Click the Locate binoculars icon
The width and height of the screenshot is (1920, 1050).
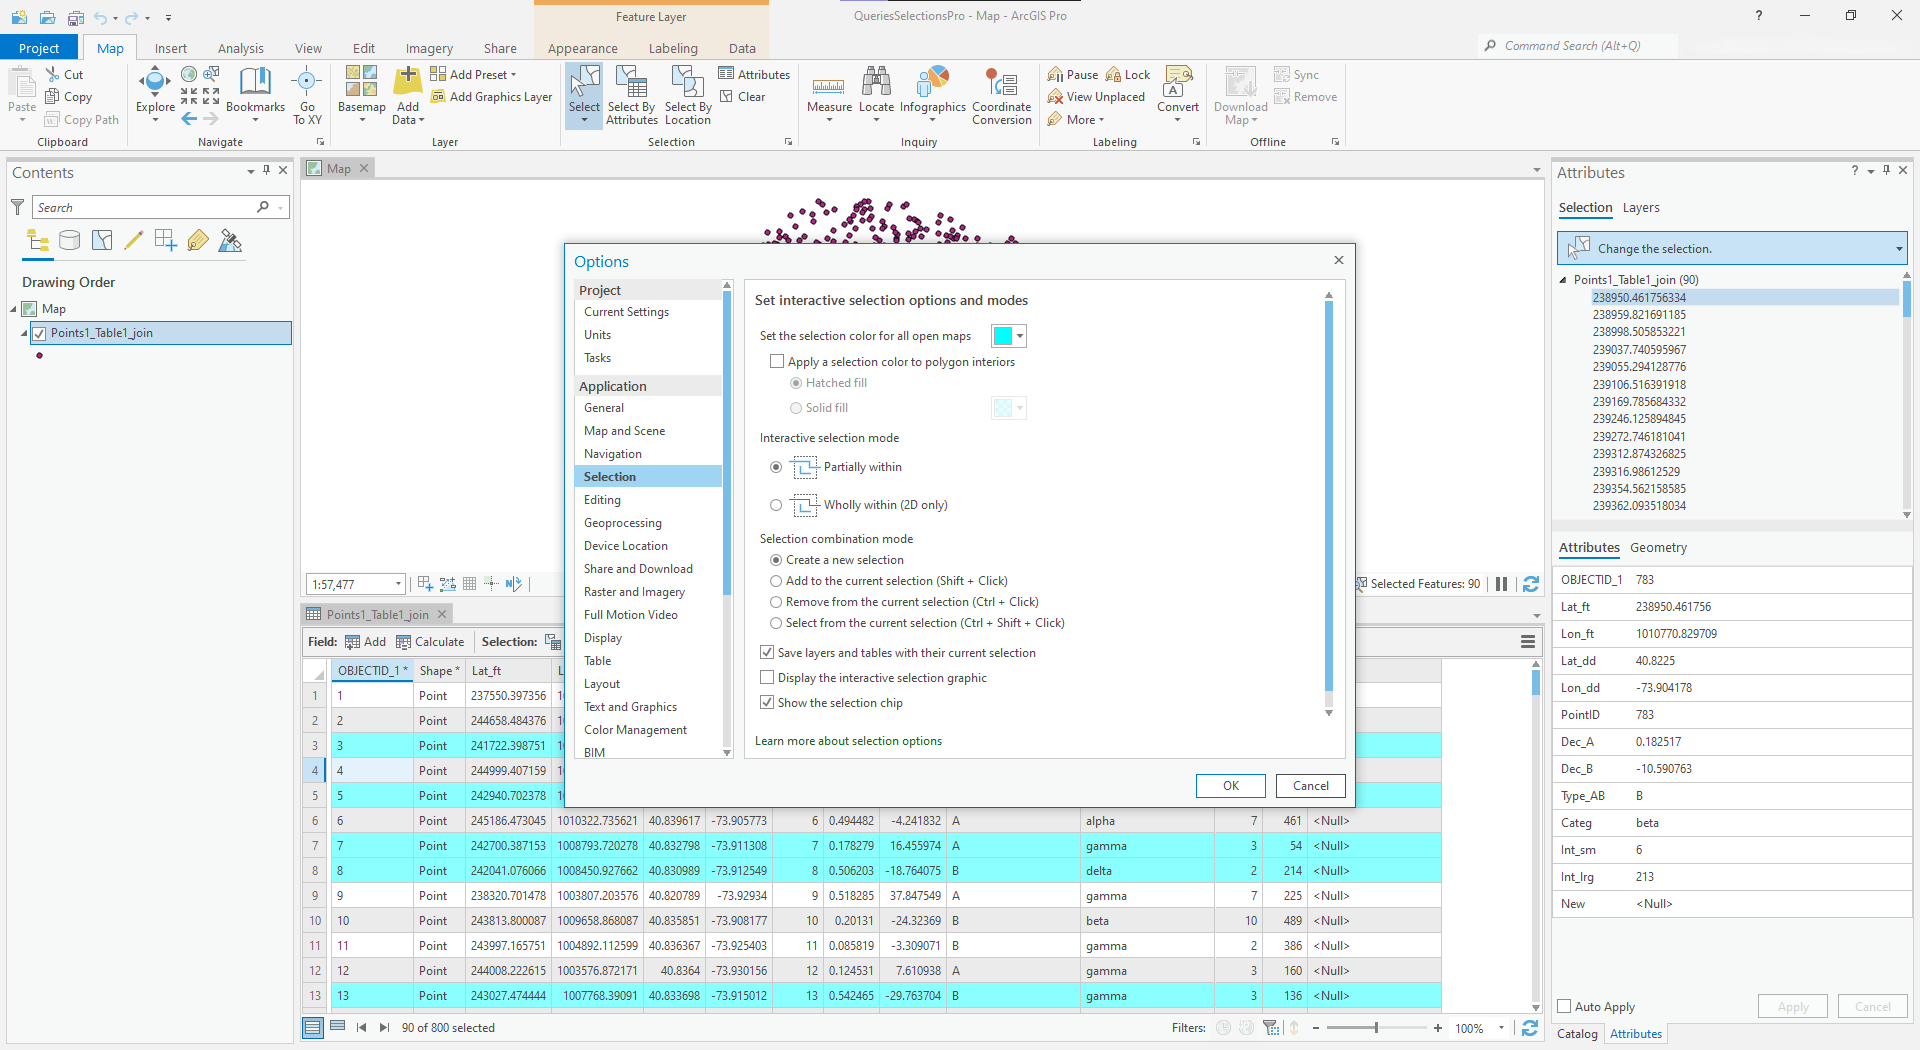876,82
